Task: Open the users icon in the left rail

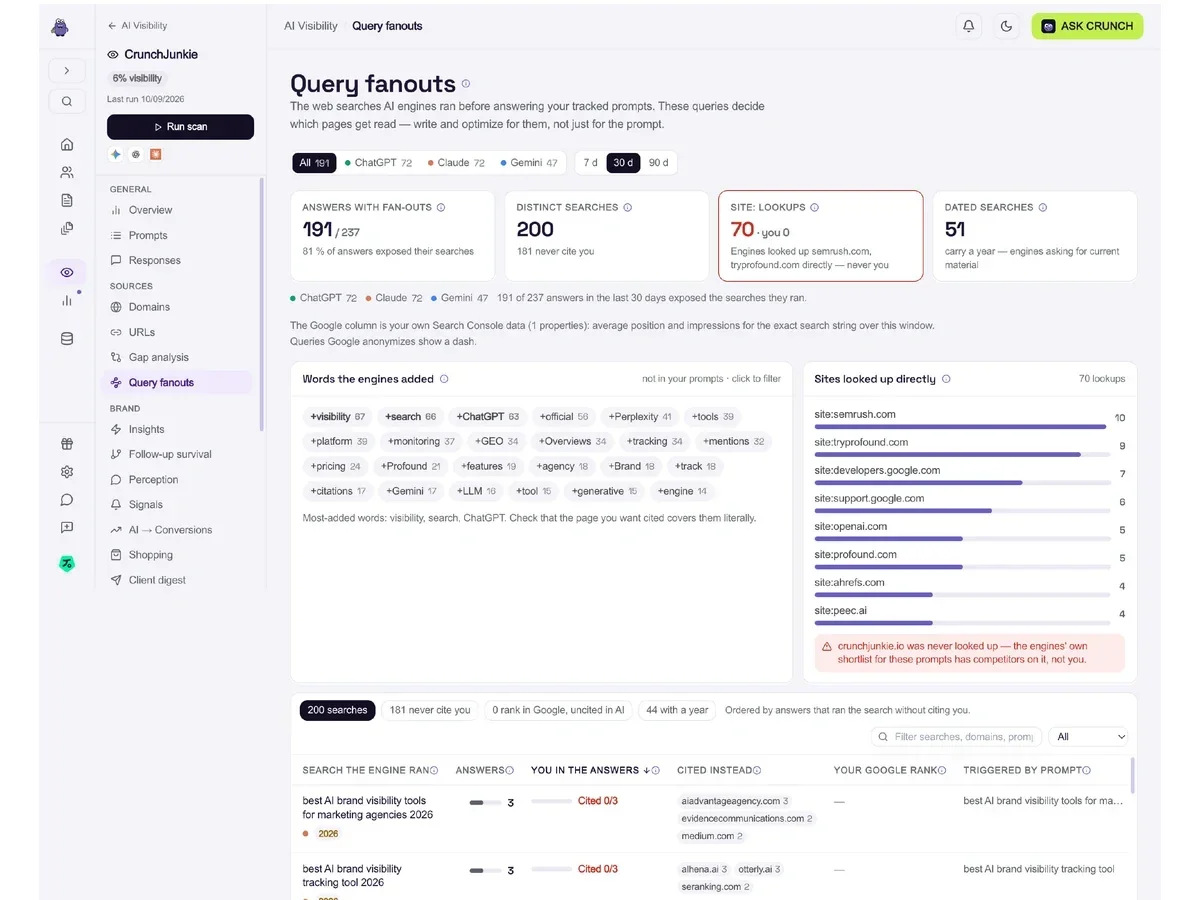Action: click(x=67, y=172)
